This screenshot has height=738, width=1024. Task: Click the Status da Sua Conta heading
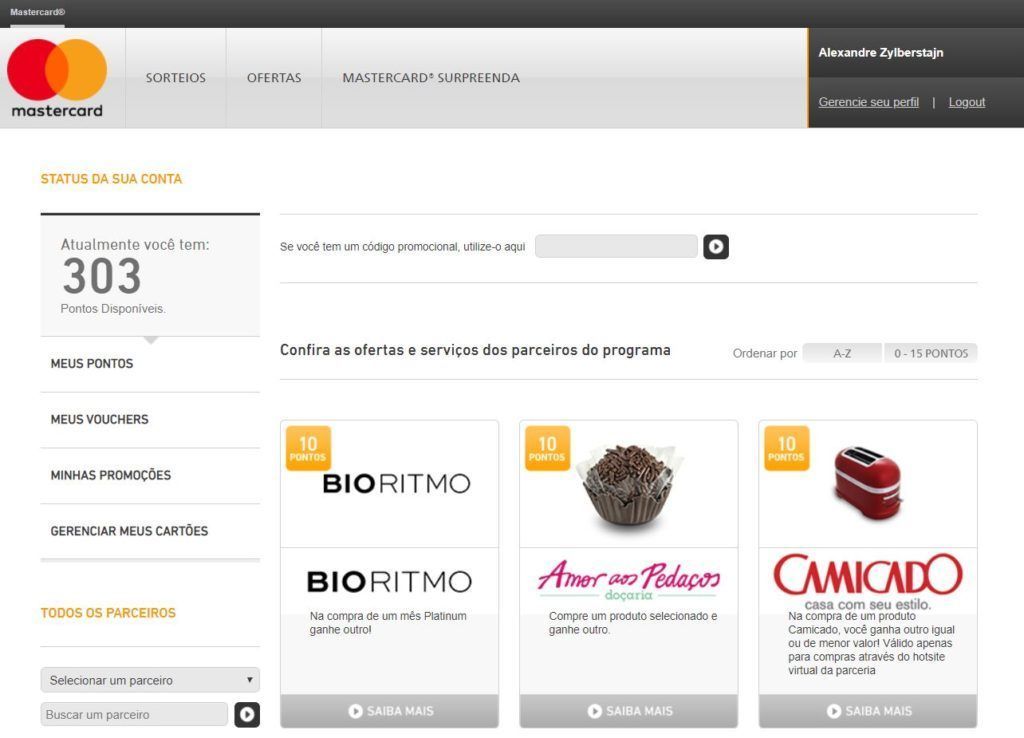coord(111,179)
